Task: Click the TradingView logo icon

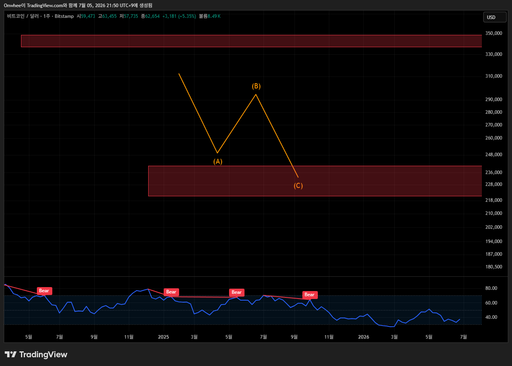Action: pos(10,354)
